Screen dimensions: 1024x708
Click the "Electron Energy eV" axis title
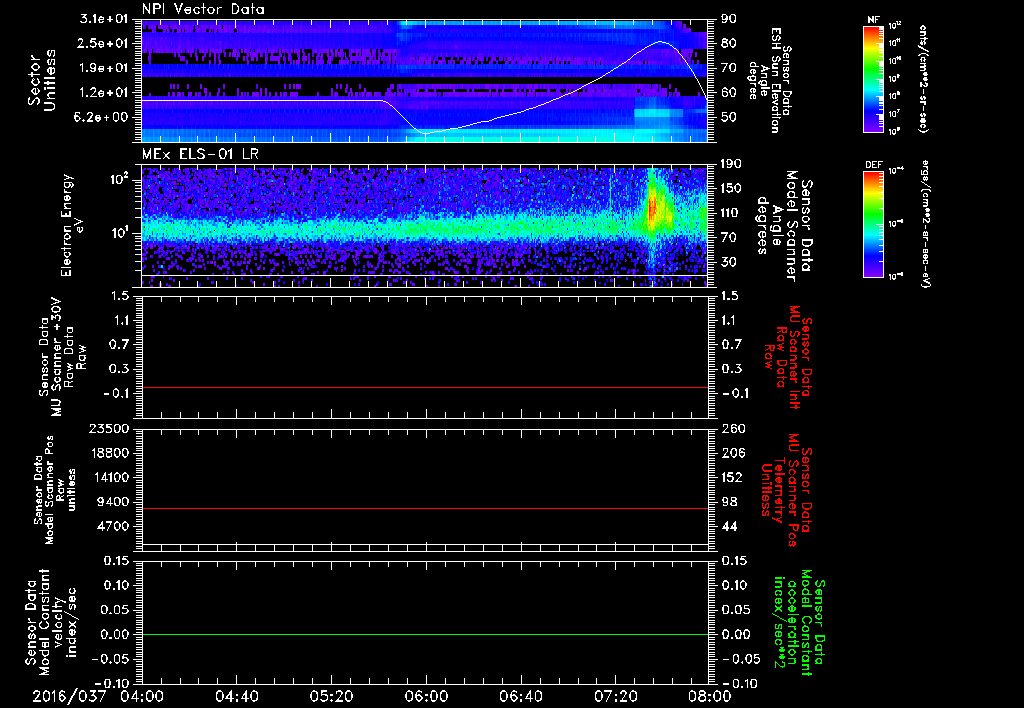(x=72, y=225)
